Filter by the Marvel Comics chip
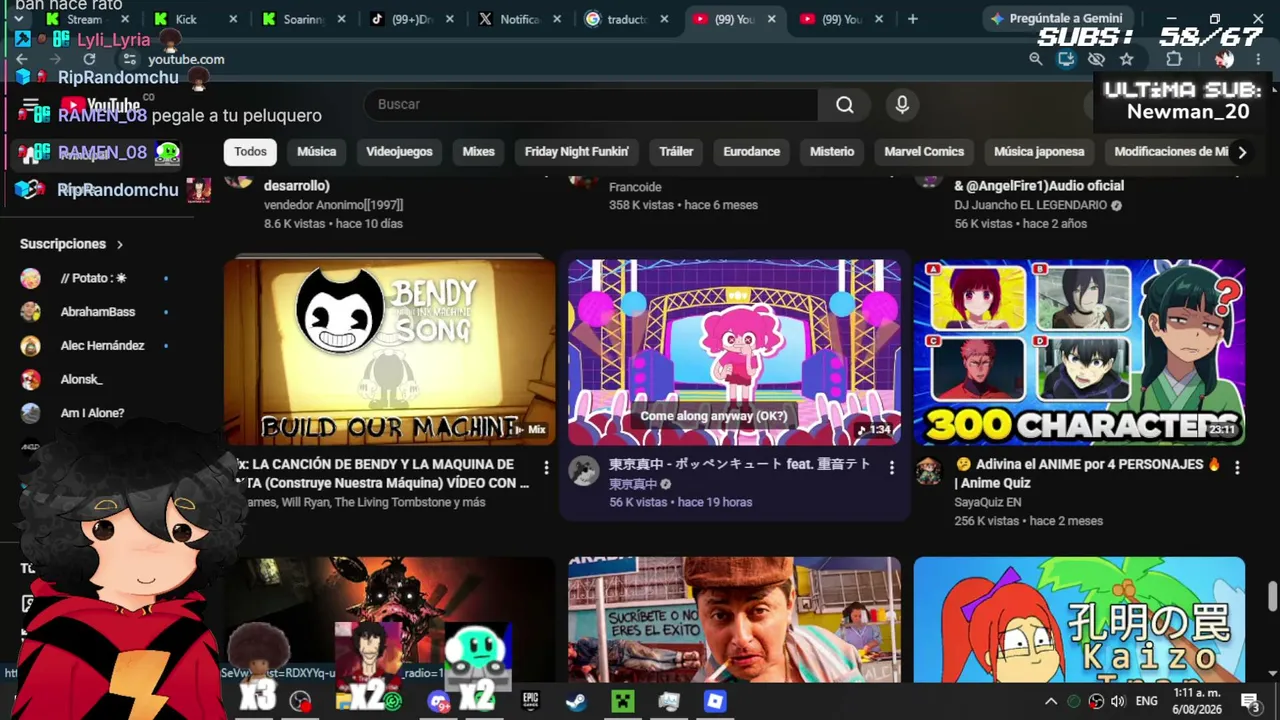This screenshot has height=720, width=1280. [x=924, y=152]
